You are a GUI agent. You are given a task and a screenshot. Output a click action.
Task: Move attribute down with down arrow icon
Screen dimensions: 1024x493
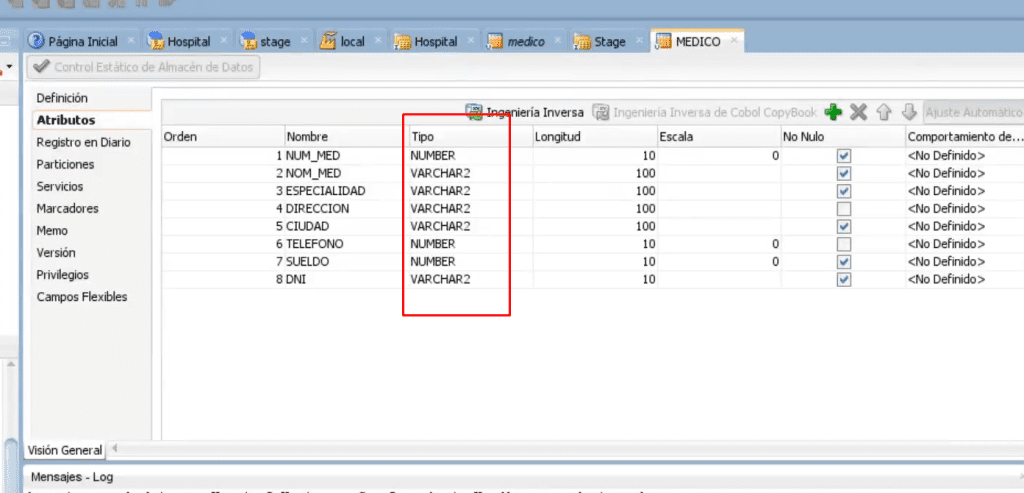[x=909, y=112]
